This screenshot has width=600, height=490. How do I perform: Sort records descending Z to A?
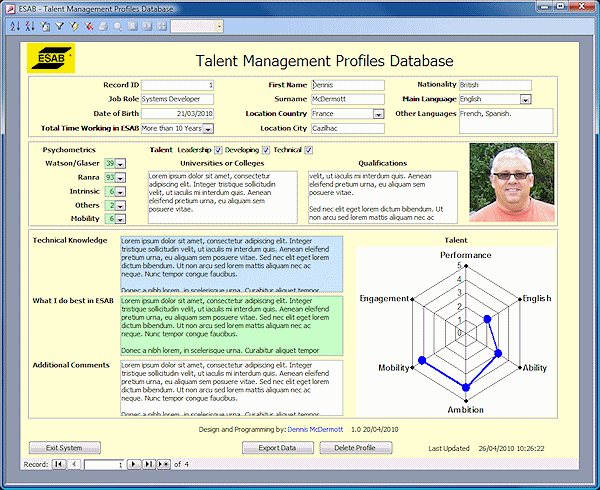point(30,26)
